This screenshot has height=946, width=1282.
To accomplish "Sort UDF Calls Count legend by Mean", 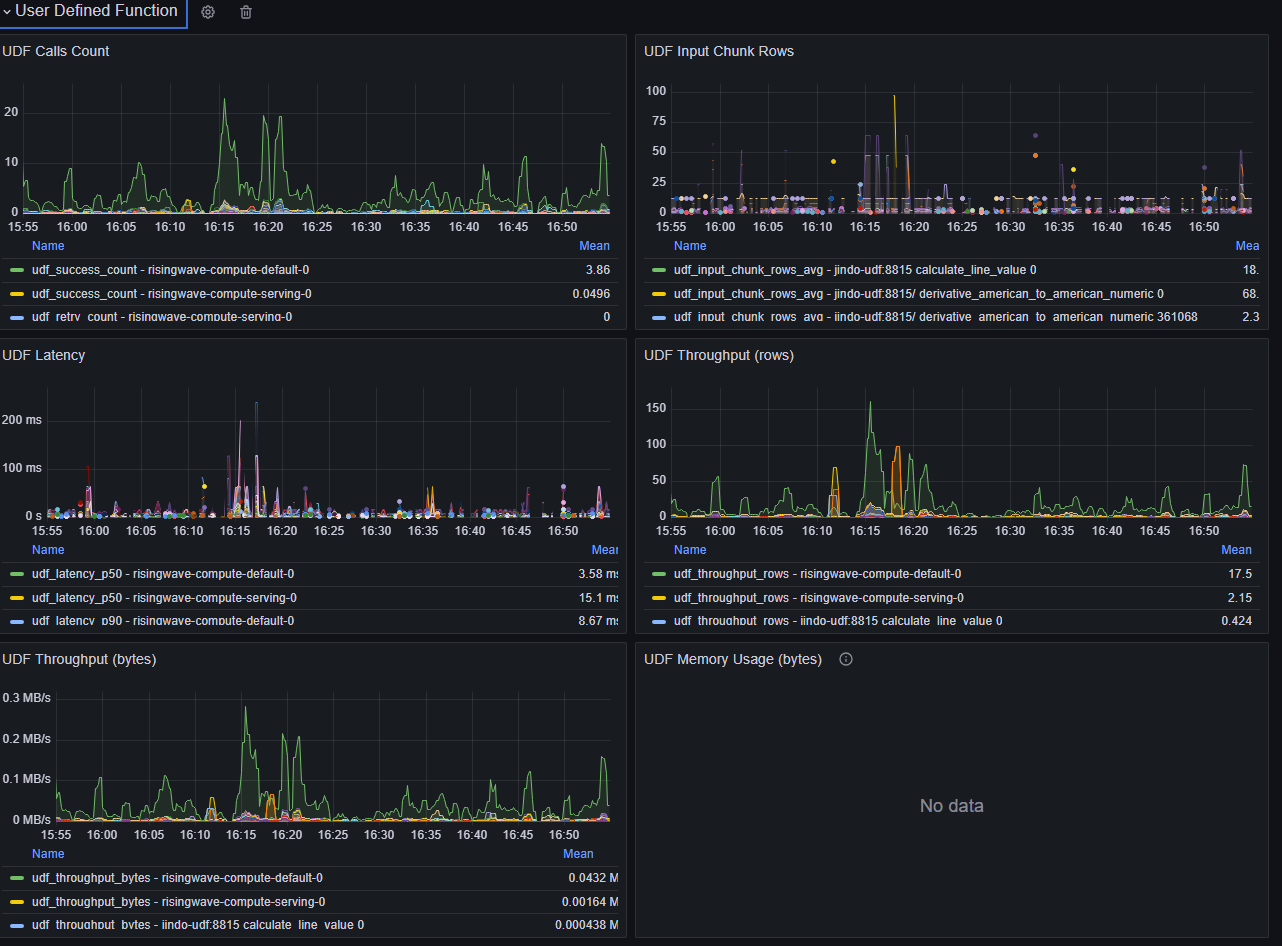I will click(594, 246).
